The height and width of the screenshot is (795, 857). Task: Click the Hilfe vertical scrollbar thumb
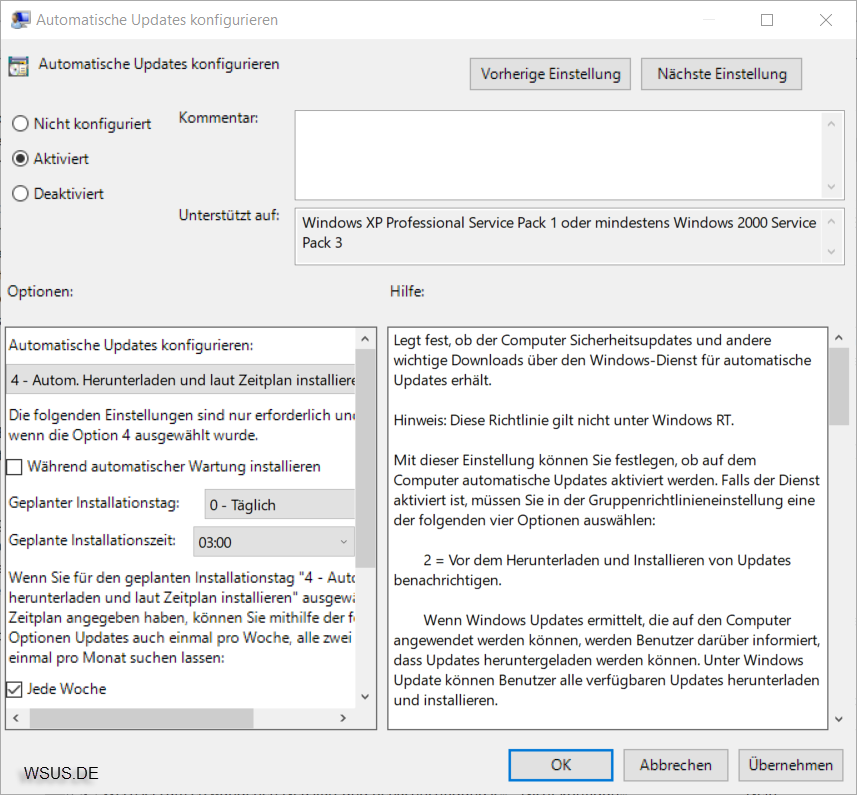coord(839,387)
